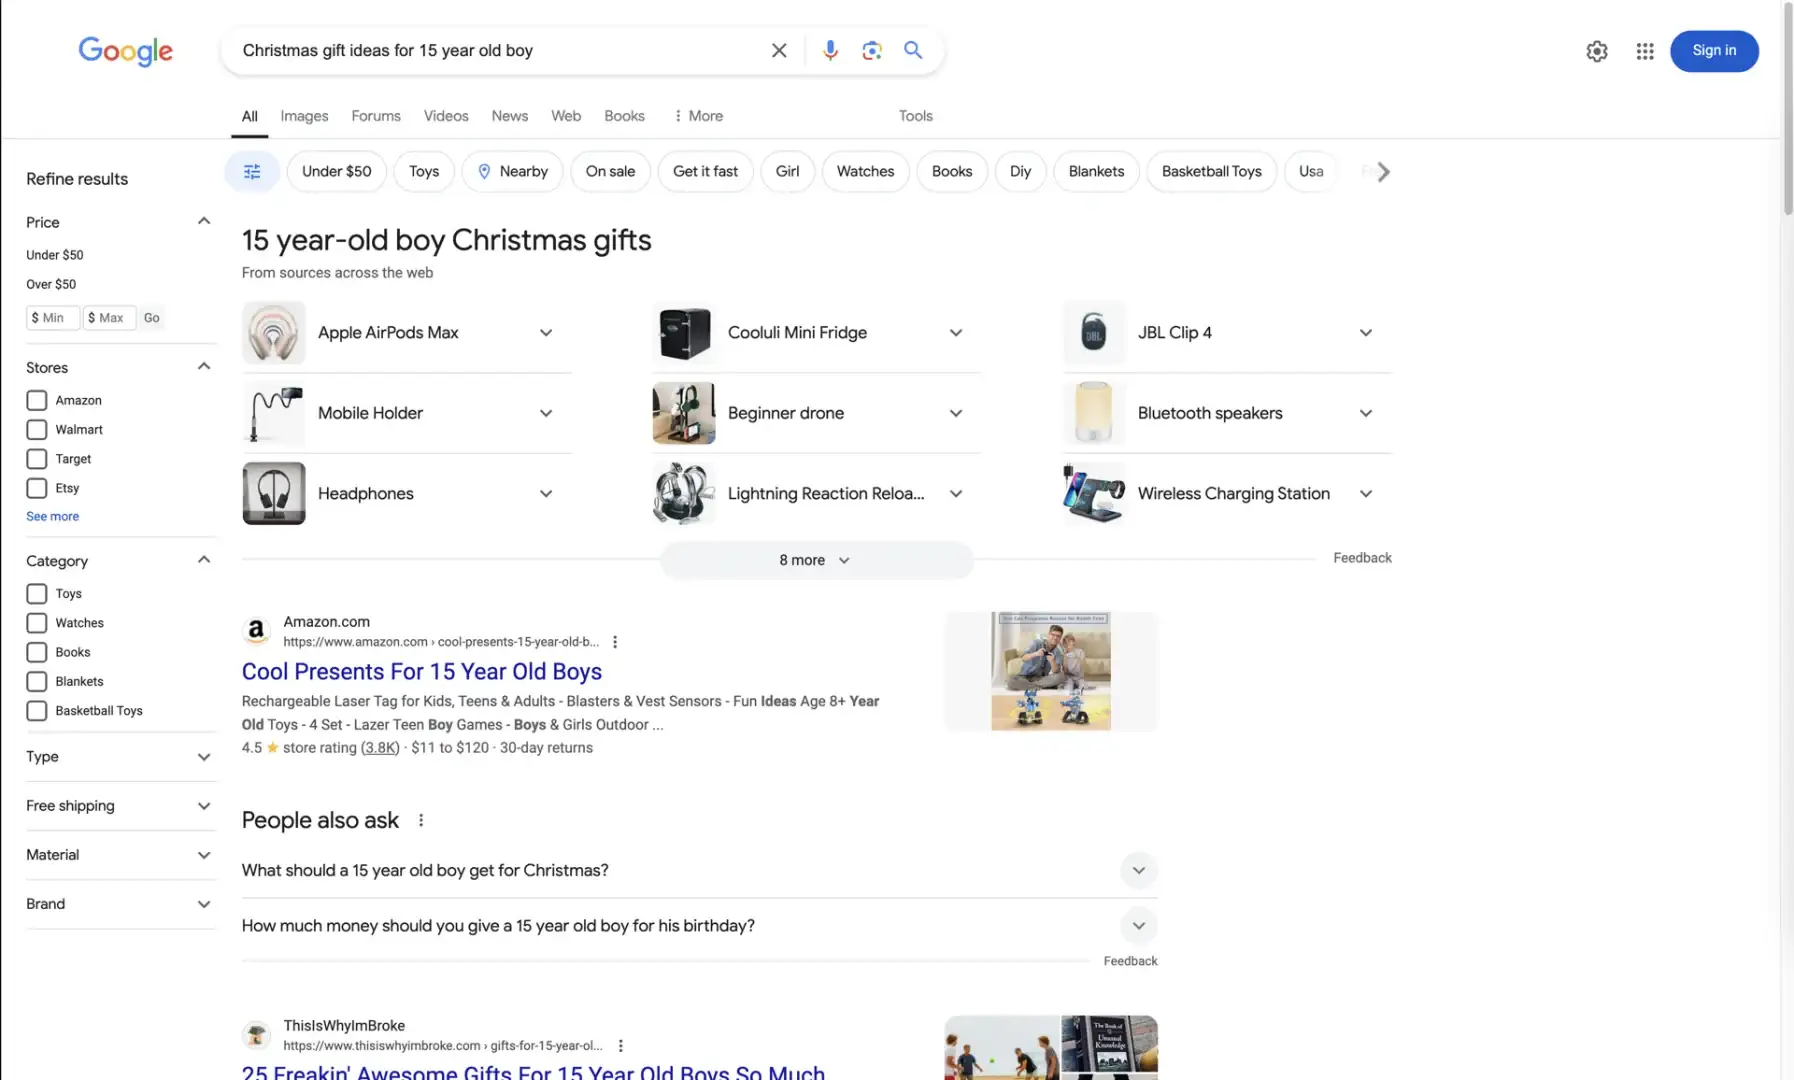Open the filters icon beside Under $50 chip
This screenshot has height=1080, width=1794.
[x=251, y=171]
